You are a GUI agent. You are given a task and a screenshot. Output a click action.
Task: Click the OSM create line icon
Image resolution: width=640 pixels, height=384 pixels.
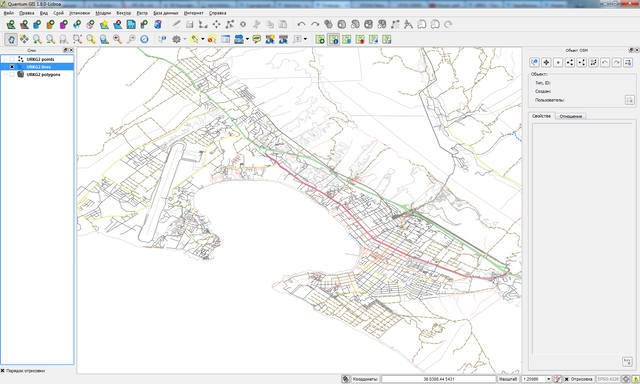tap(570, 62)
